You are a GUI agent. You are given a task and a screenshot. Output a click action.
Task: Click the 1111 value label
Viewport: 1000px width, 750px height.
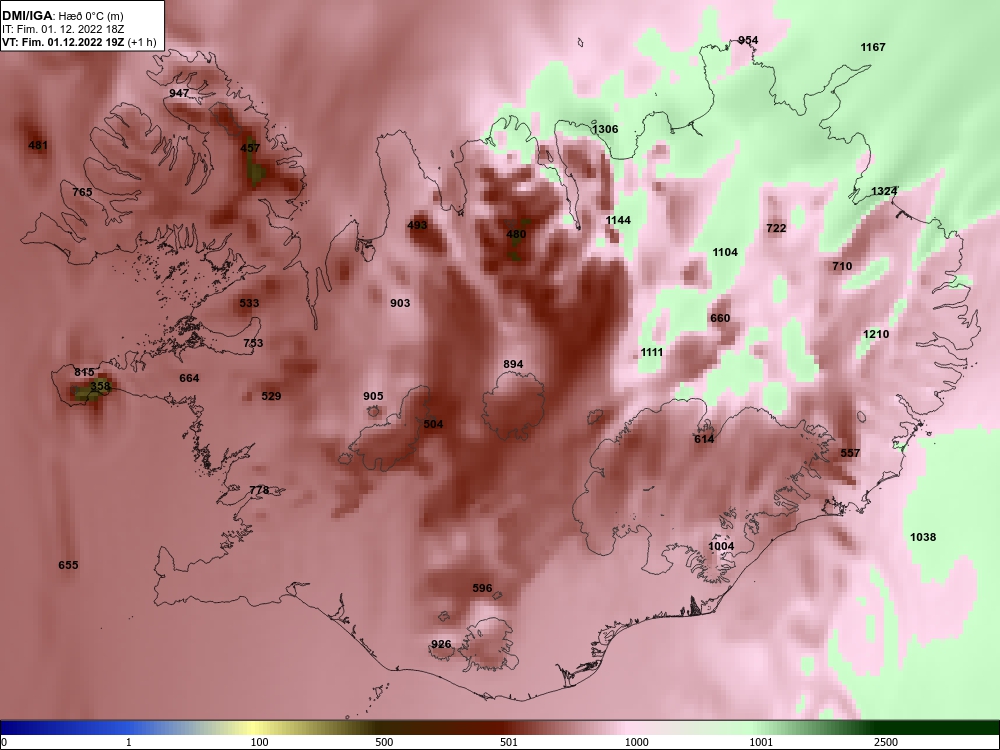(x=652, y=352)
